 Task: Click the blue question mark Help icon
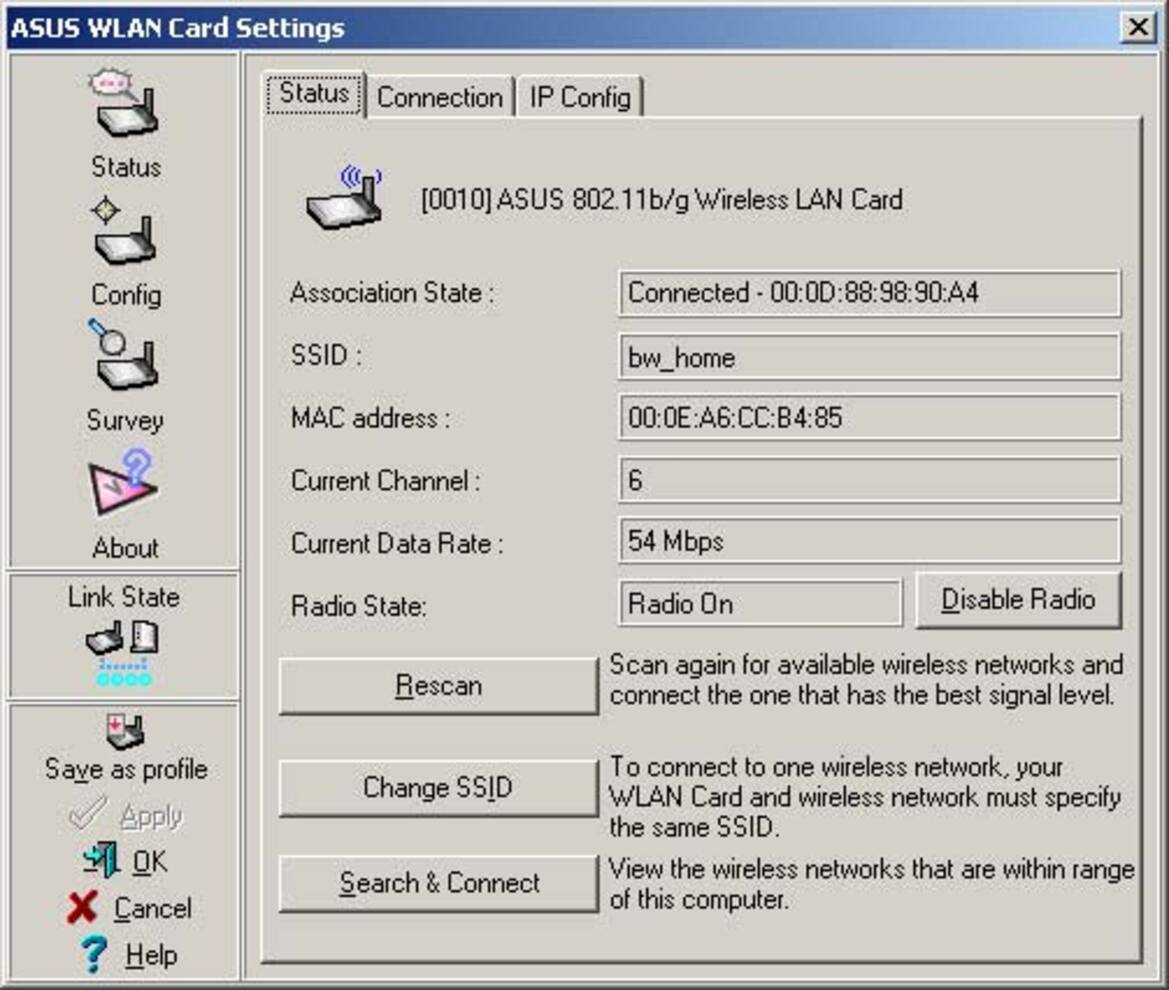(x=94, y=954)
